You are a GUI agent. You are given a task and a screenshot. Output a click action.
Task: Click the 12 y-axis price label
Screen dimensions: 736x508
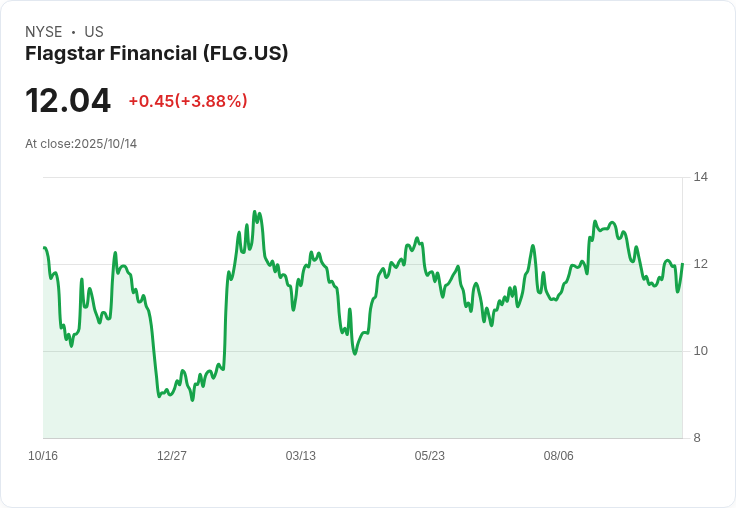[x=700, y=264]
